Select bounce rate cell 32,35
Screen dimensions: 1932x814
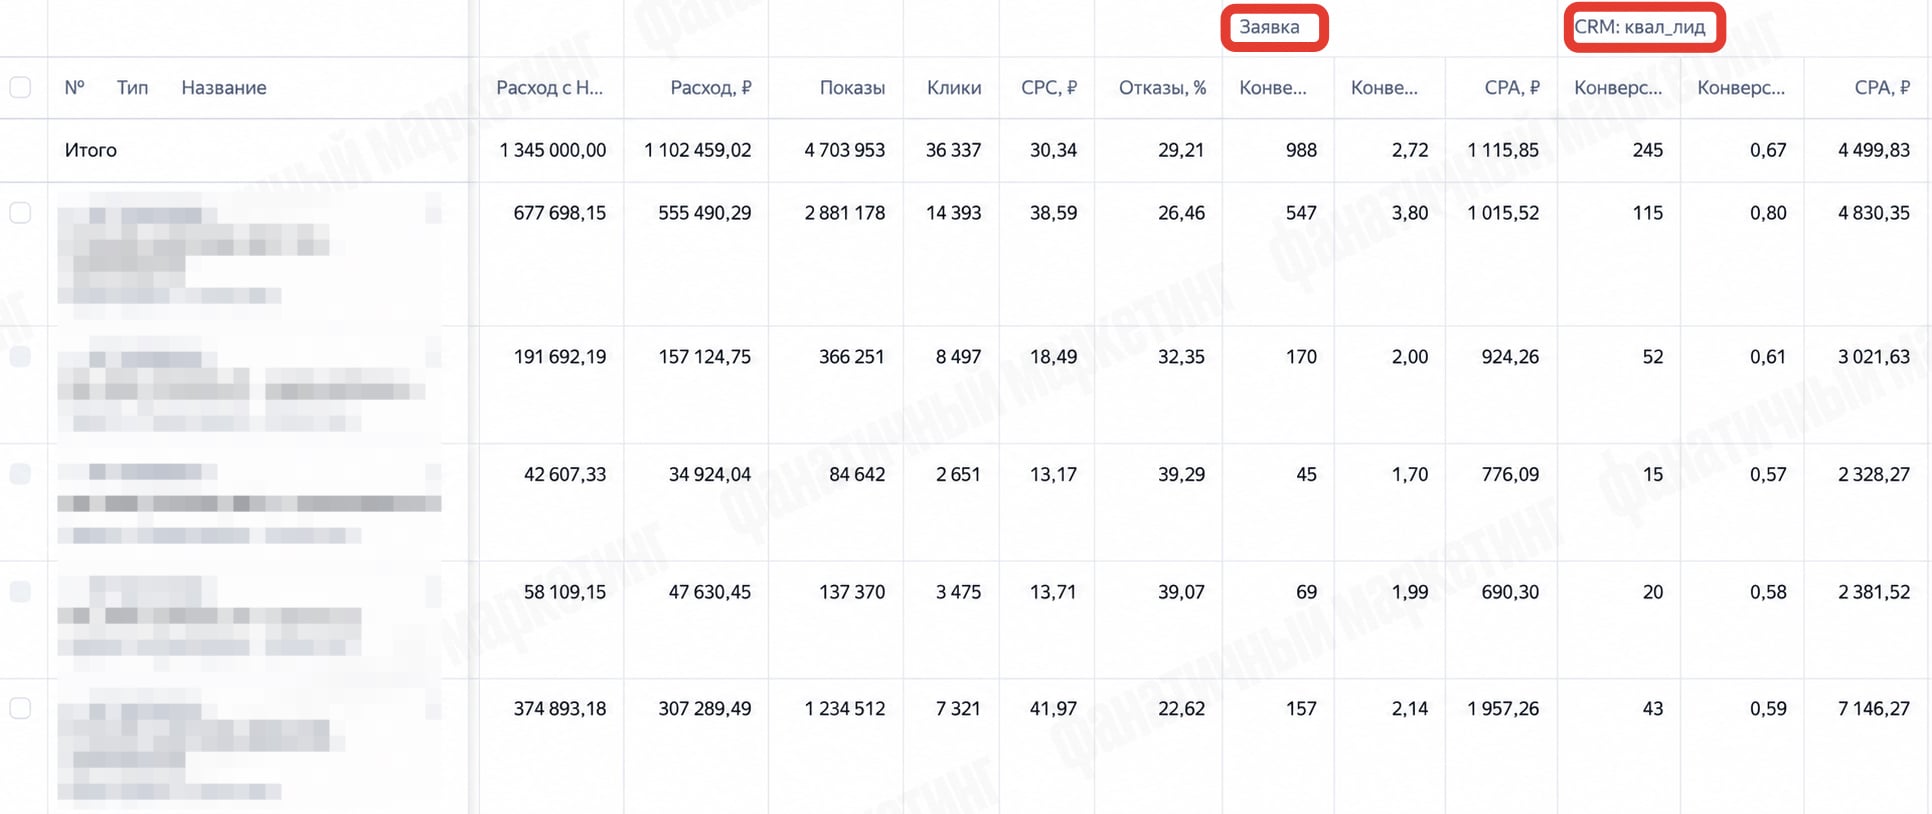tap(1182, 357)
